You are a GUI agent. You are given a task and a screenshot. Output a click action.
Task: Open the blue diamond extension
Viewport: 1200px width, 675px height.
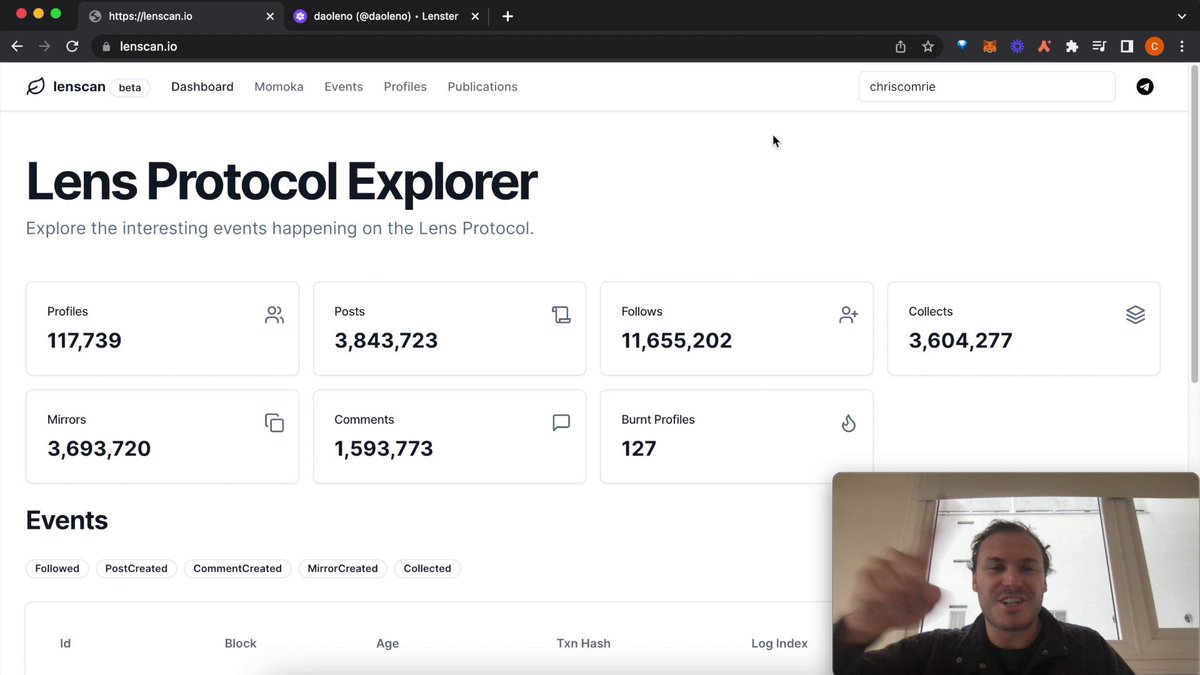(962, 46)
